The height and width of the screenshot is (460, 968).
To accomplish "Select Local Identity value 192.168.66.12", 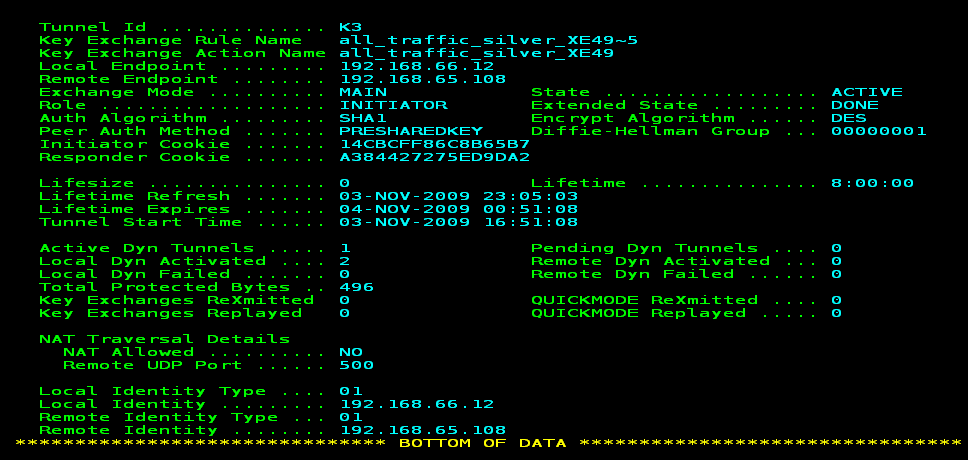I will click(417, 404).
